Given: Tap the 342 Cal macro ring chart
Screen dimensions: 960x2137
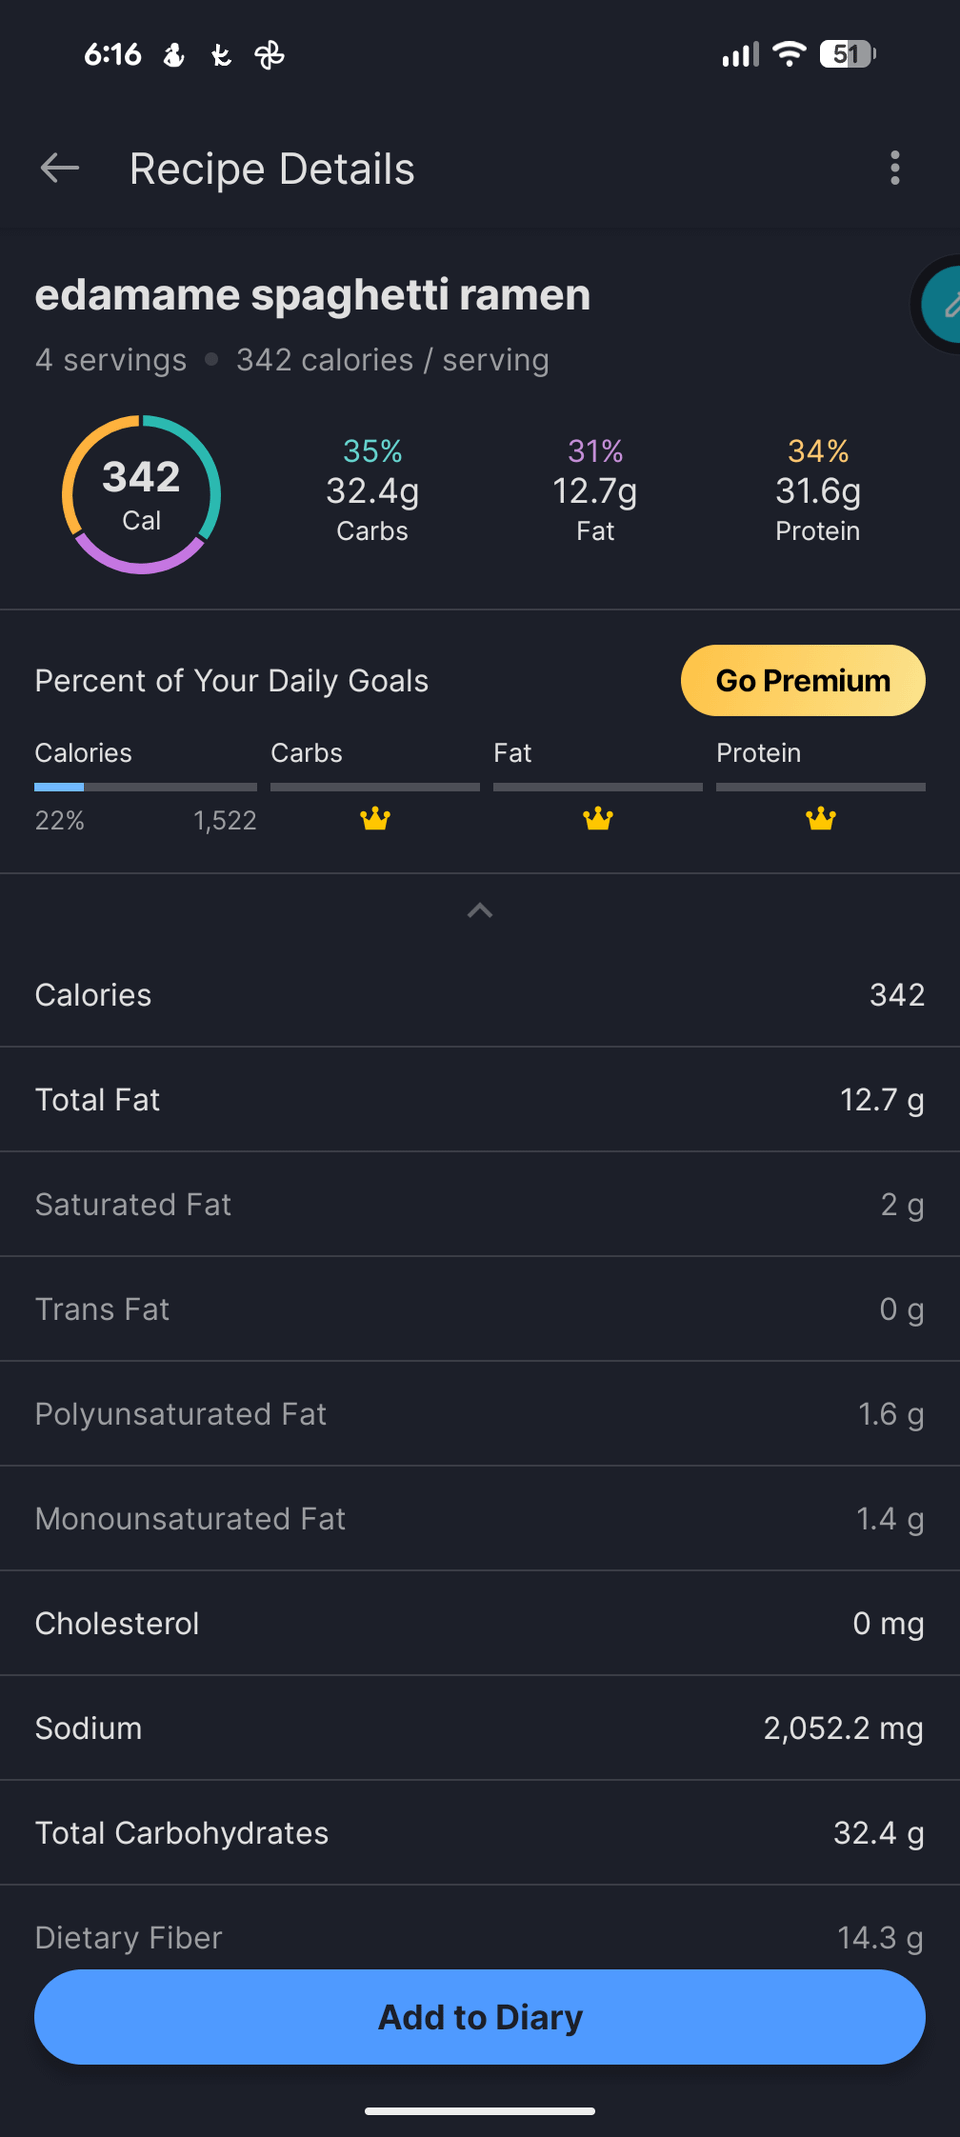Looking at the screenshot, I should tap(142, 494).
